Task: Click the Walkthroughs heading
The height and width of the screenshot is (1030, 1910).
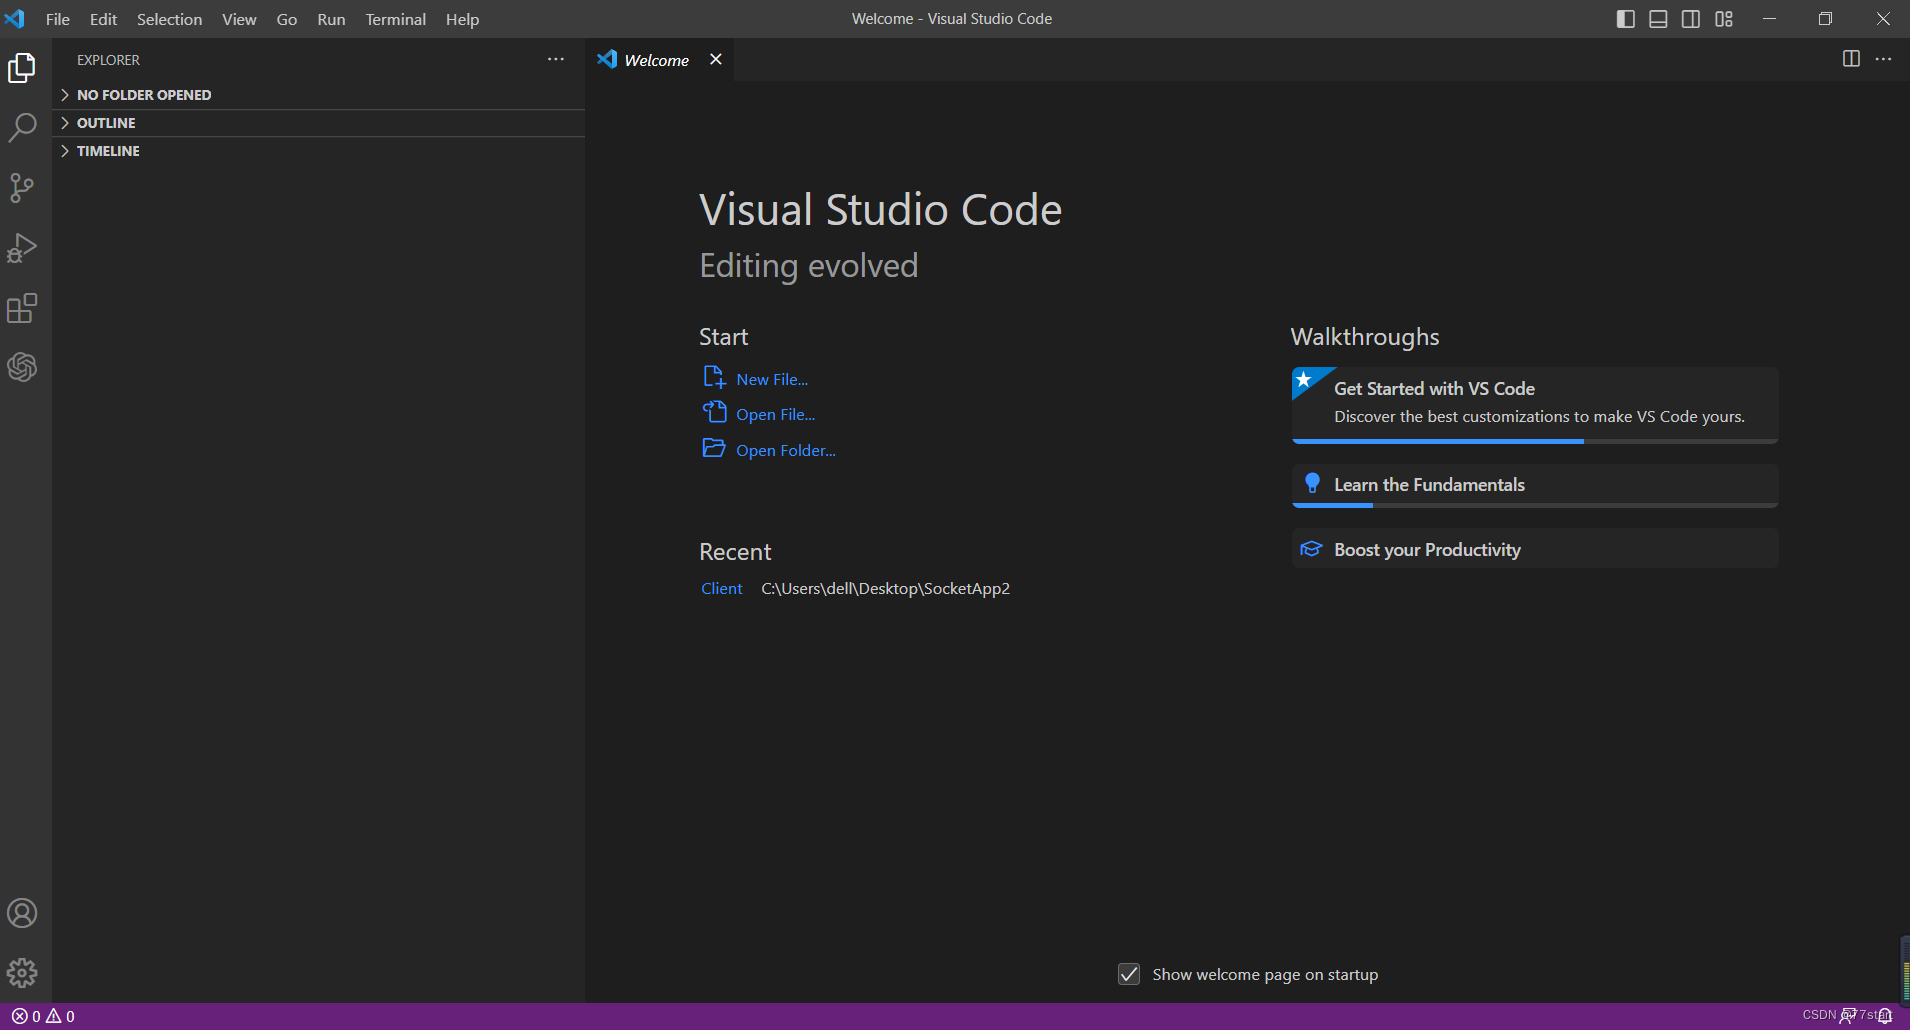Action: tap(1365, 337)
